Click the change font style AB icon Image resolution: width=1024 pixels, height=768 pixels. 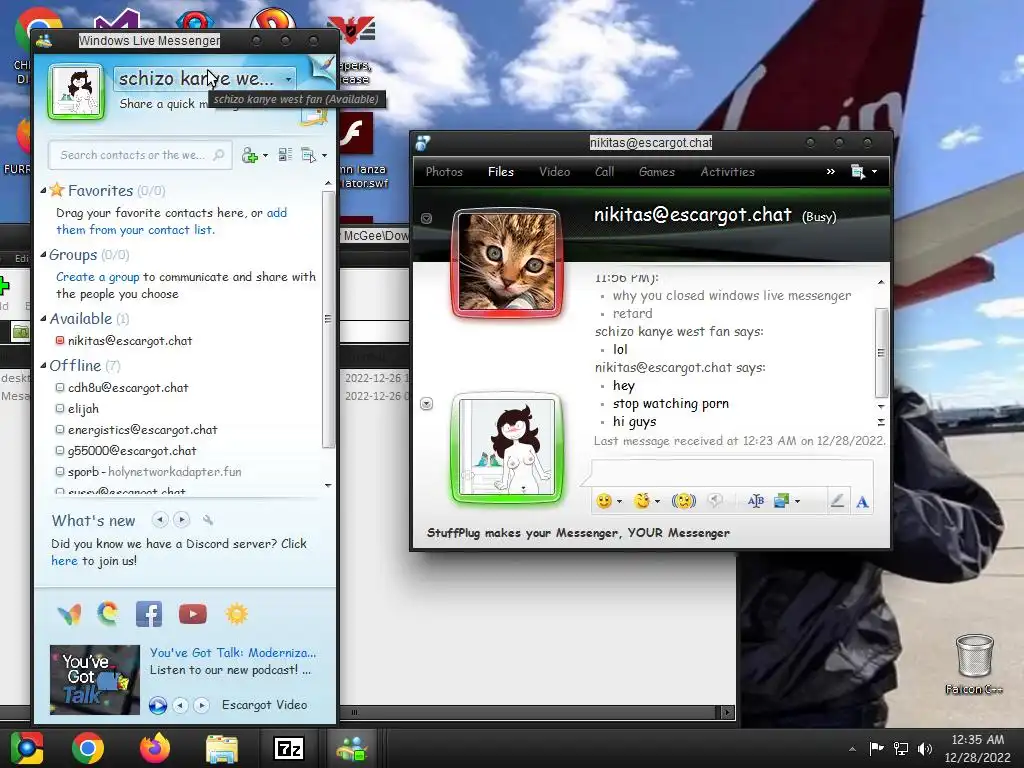coord(756,501)
